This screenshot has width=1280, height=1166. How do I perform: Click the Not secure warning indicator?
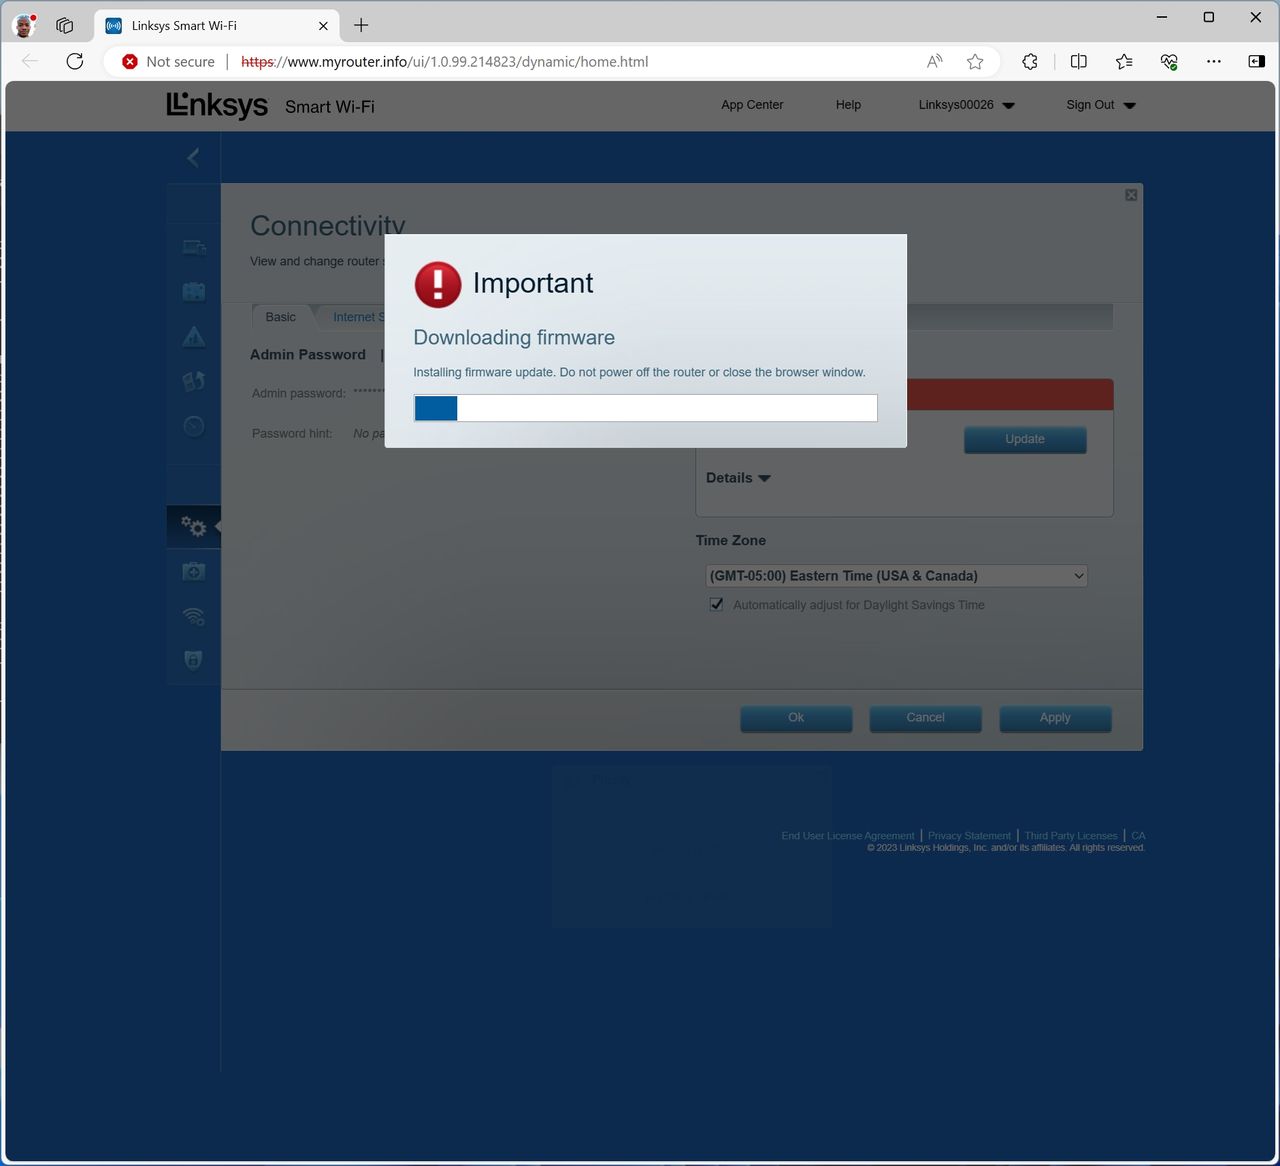[168, 61]
